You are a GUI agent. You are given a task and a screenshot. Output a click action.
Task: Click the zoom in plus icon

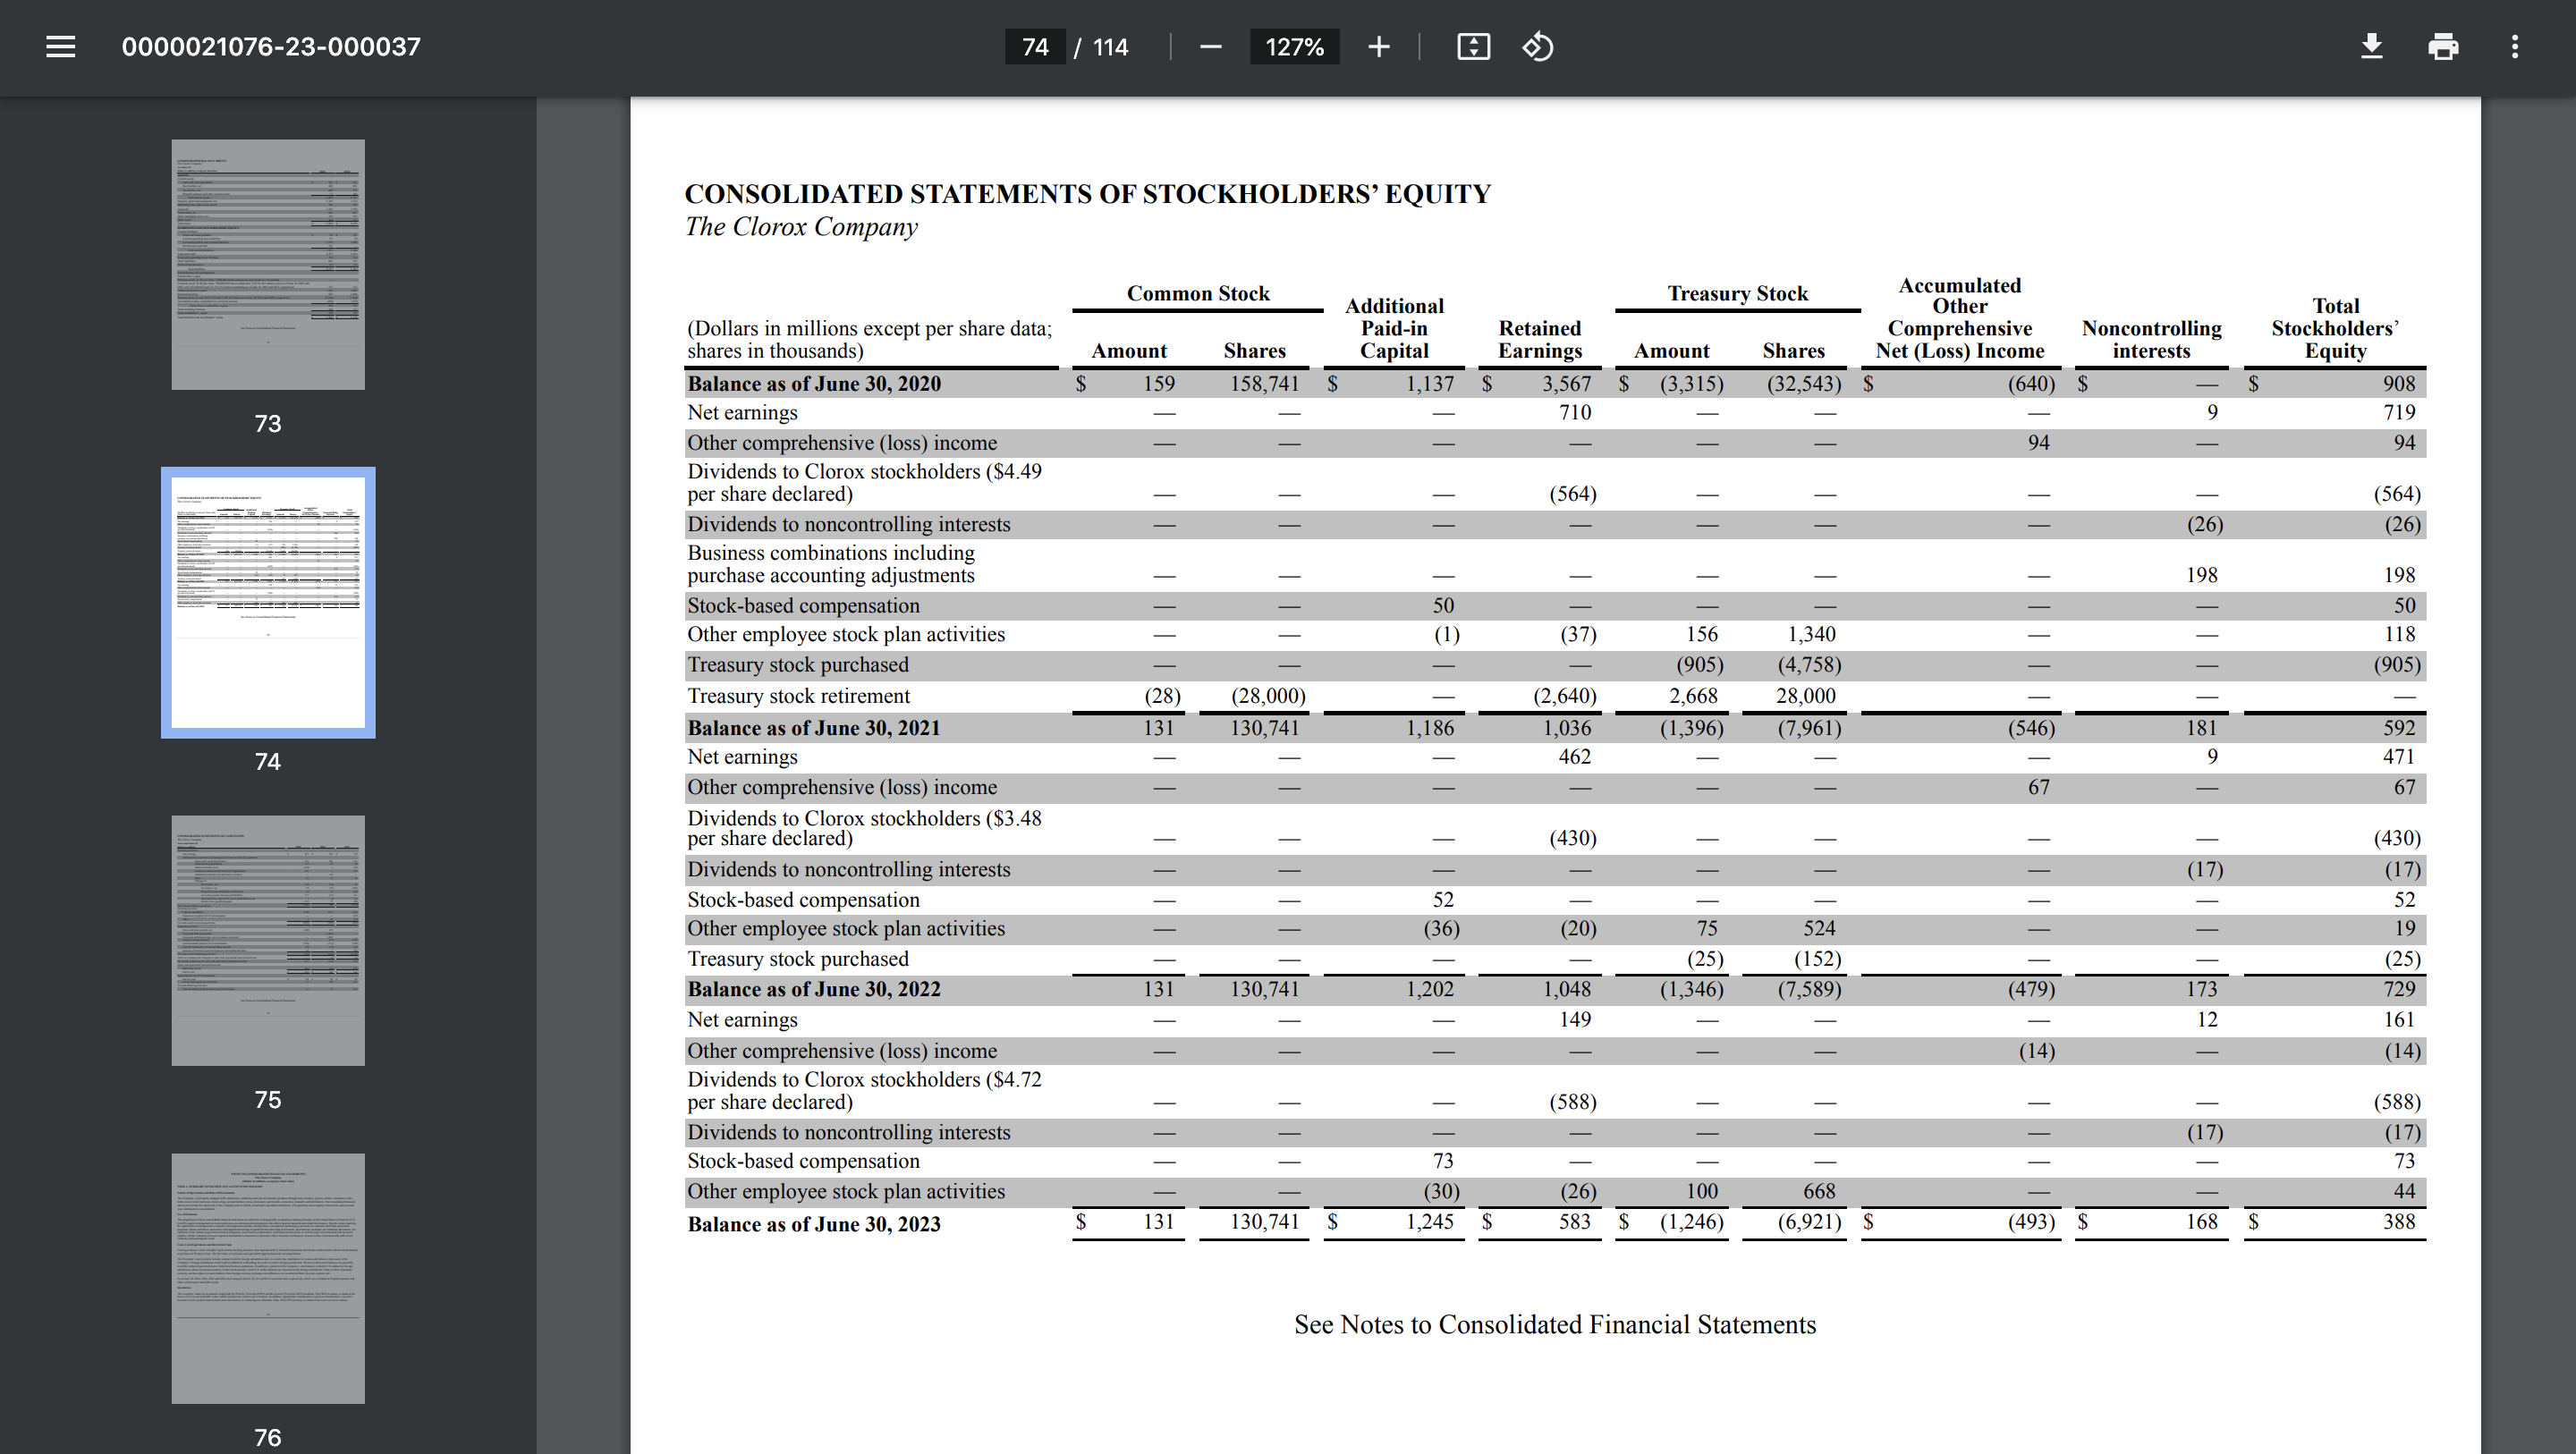[x=1378, y=47]
